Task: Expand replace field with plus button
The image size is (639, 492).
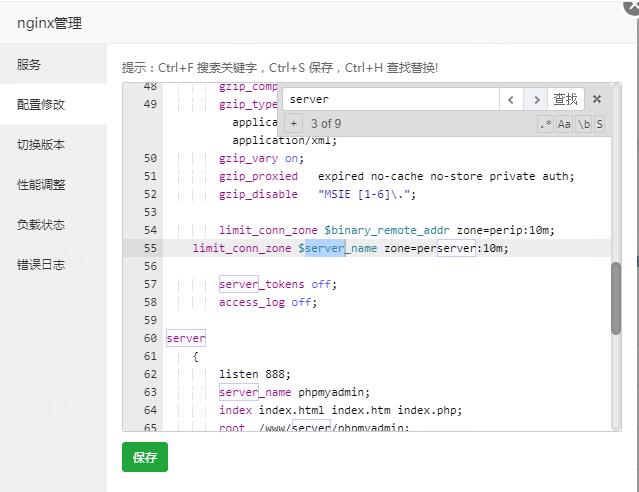Action: [293, 124]
